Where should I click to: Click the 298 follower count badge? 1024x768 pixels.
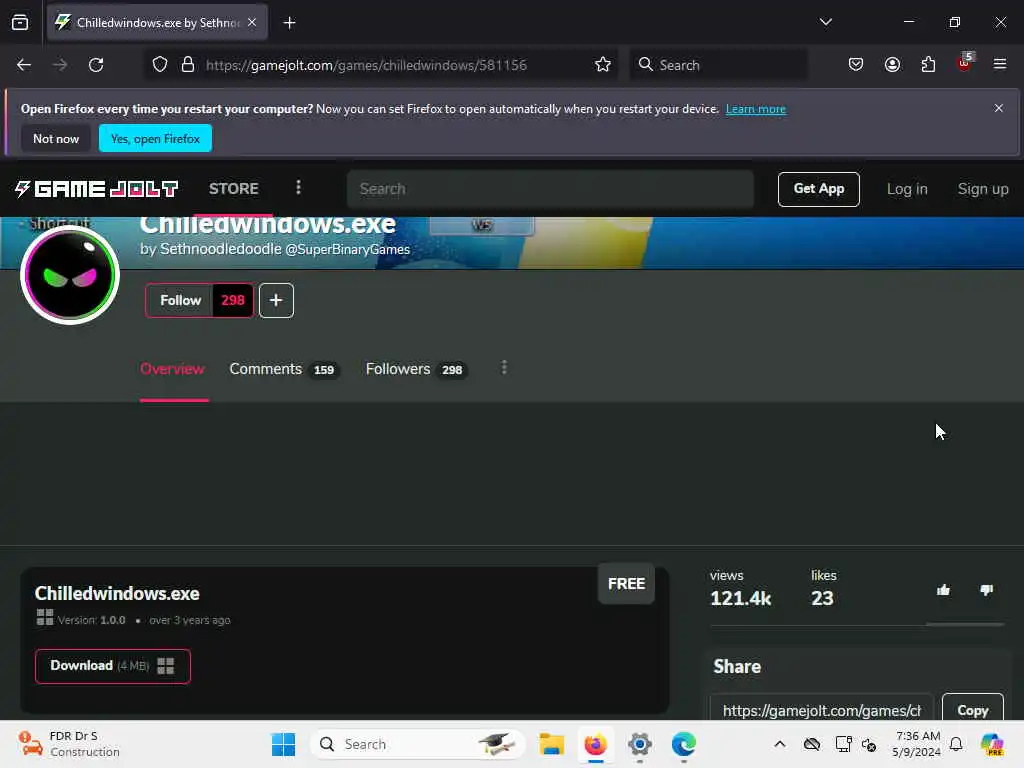(233, 300)
